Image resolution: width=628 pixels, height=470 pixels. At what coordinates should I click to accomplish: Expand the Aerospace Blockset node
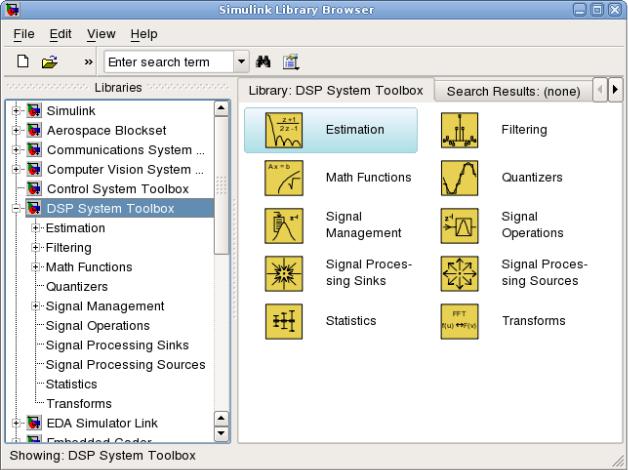(x=16, y=130)
